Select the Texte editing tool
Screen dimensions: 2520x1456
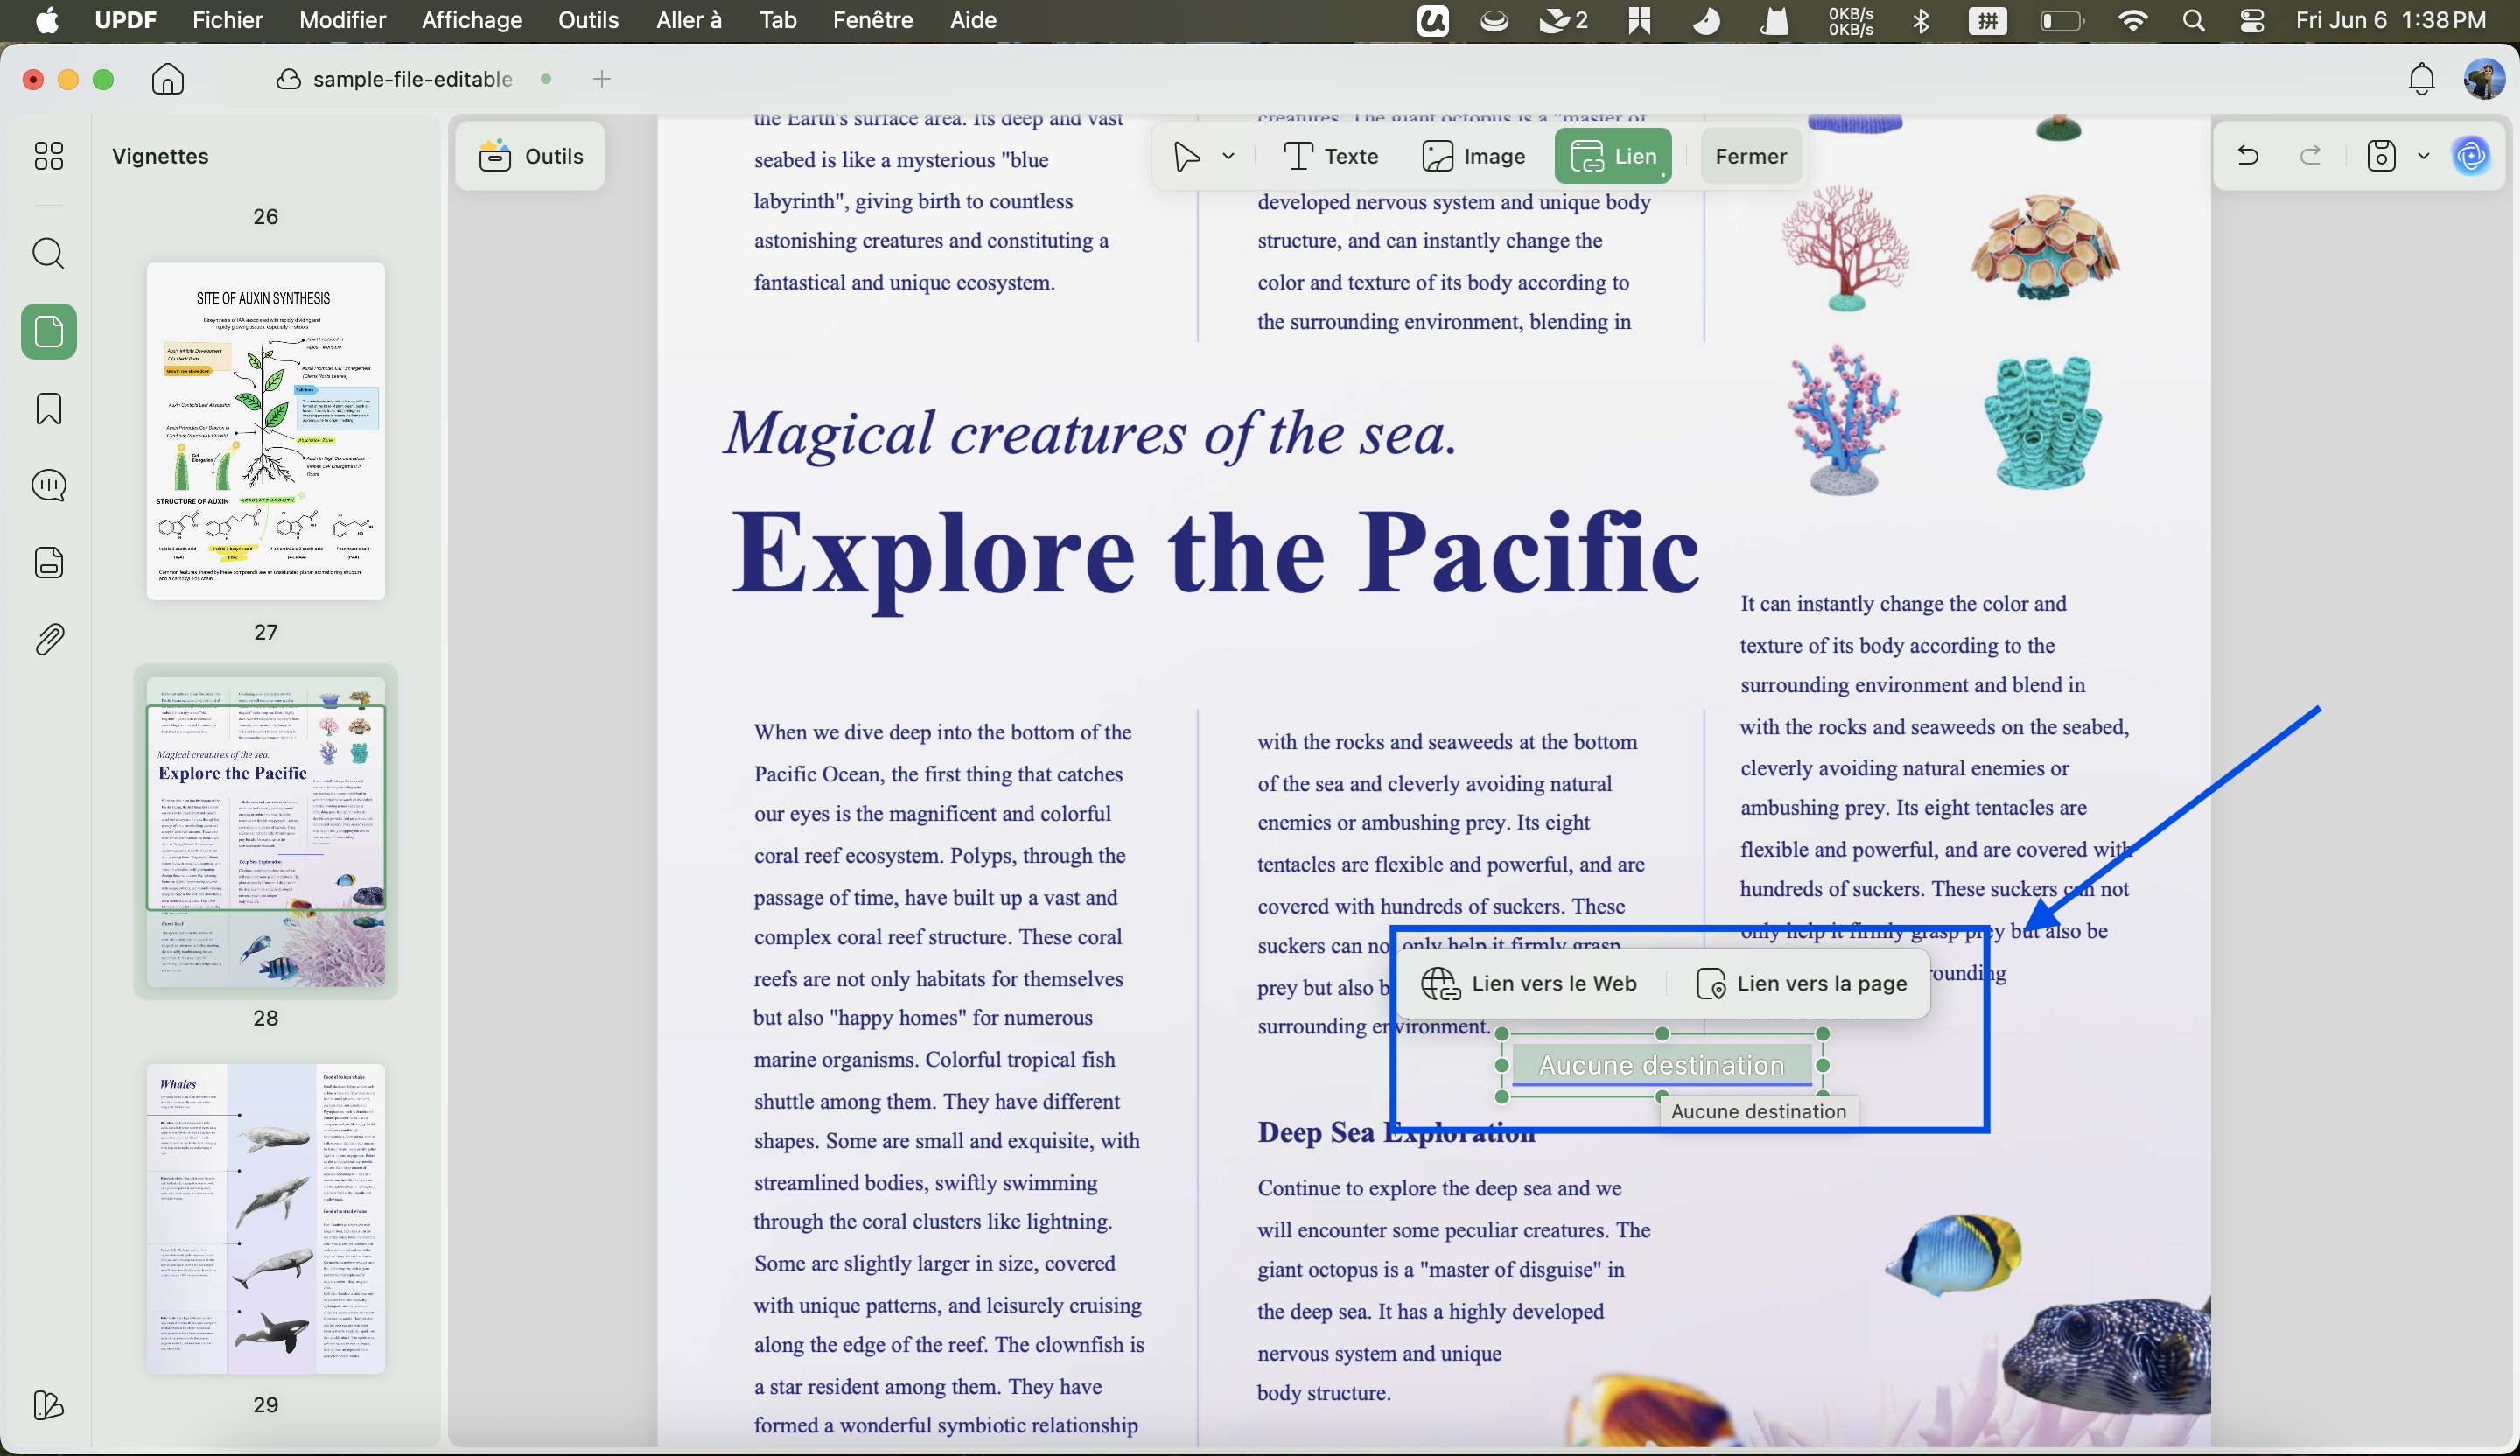[1331, 156]
